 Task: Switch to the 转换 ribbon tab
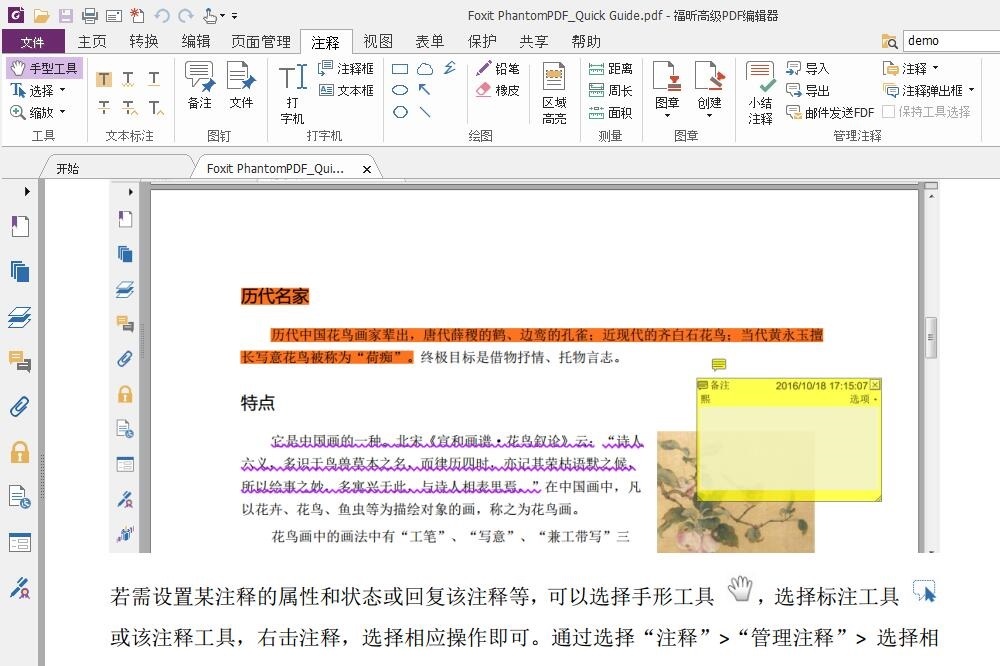[143, 41]
